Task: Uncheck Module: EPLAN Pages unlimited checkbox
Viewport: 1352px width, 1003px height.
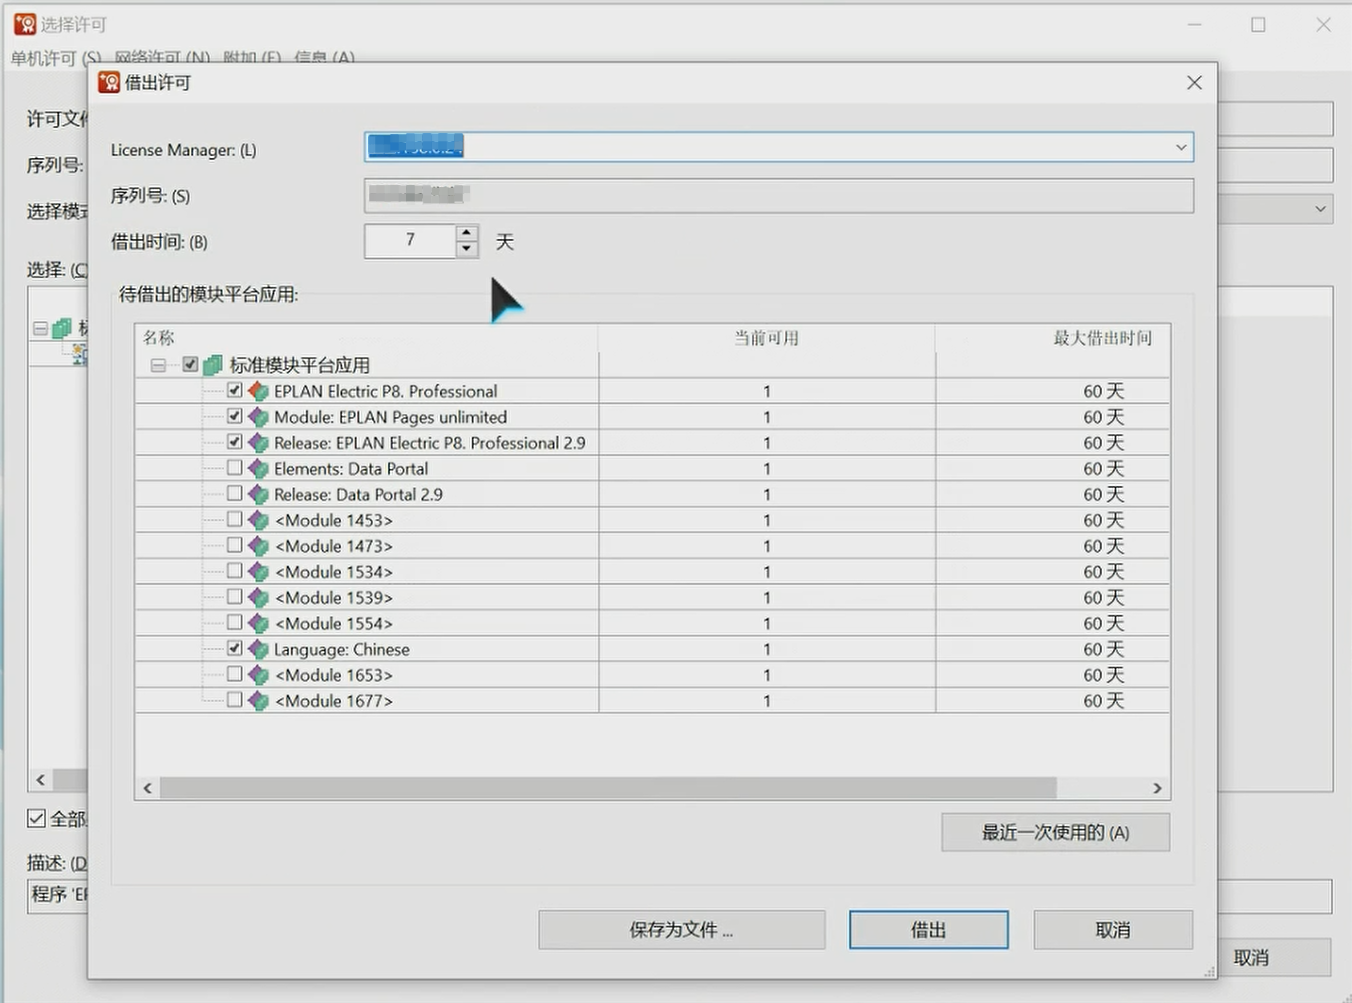Action: tap(235, 416)
